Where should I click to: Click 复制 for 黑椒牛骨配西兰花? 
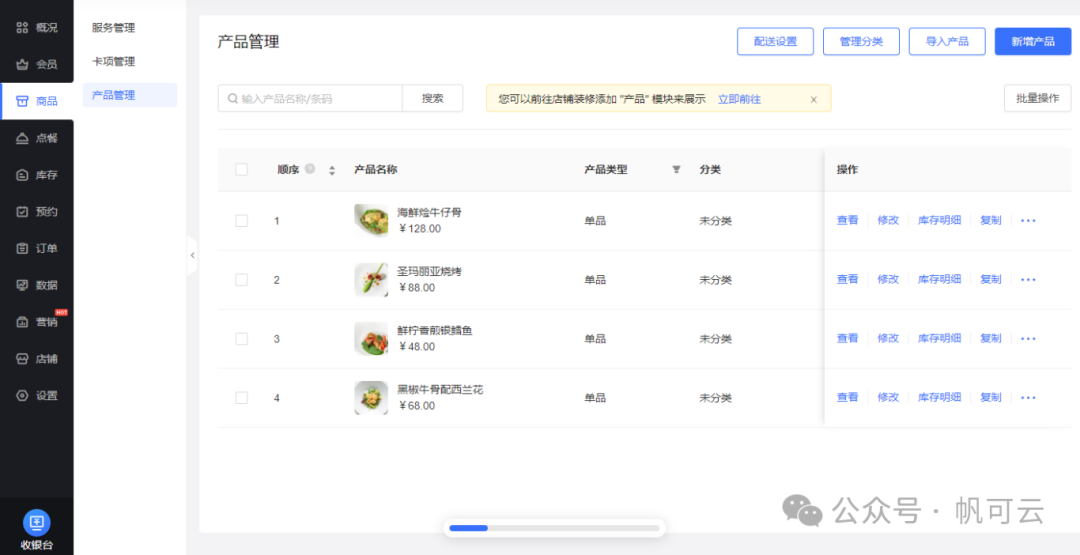pyautogui.click(x=990, y=397)
